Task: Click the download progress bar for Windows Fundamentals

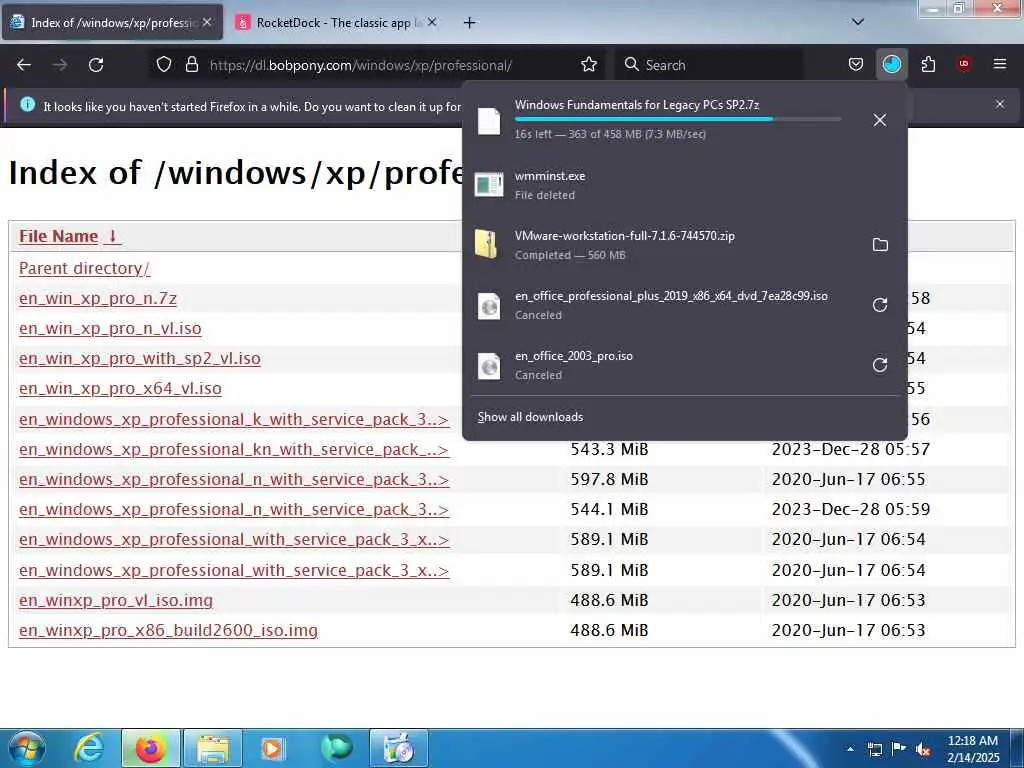Action: 677,120
